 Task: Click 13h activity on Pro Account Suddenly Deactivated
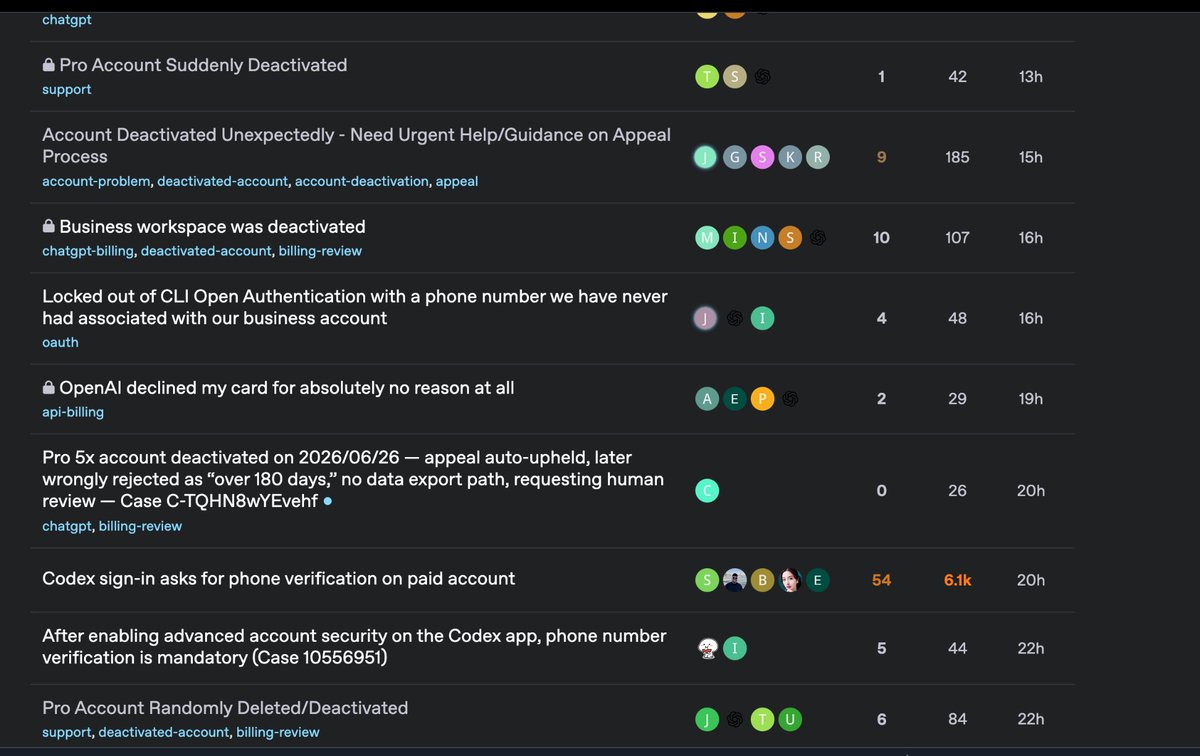tap(1031, 77)
